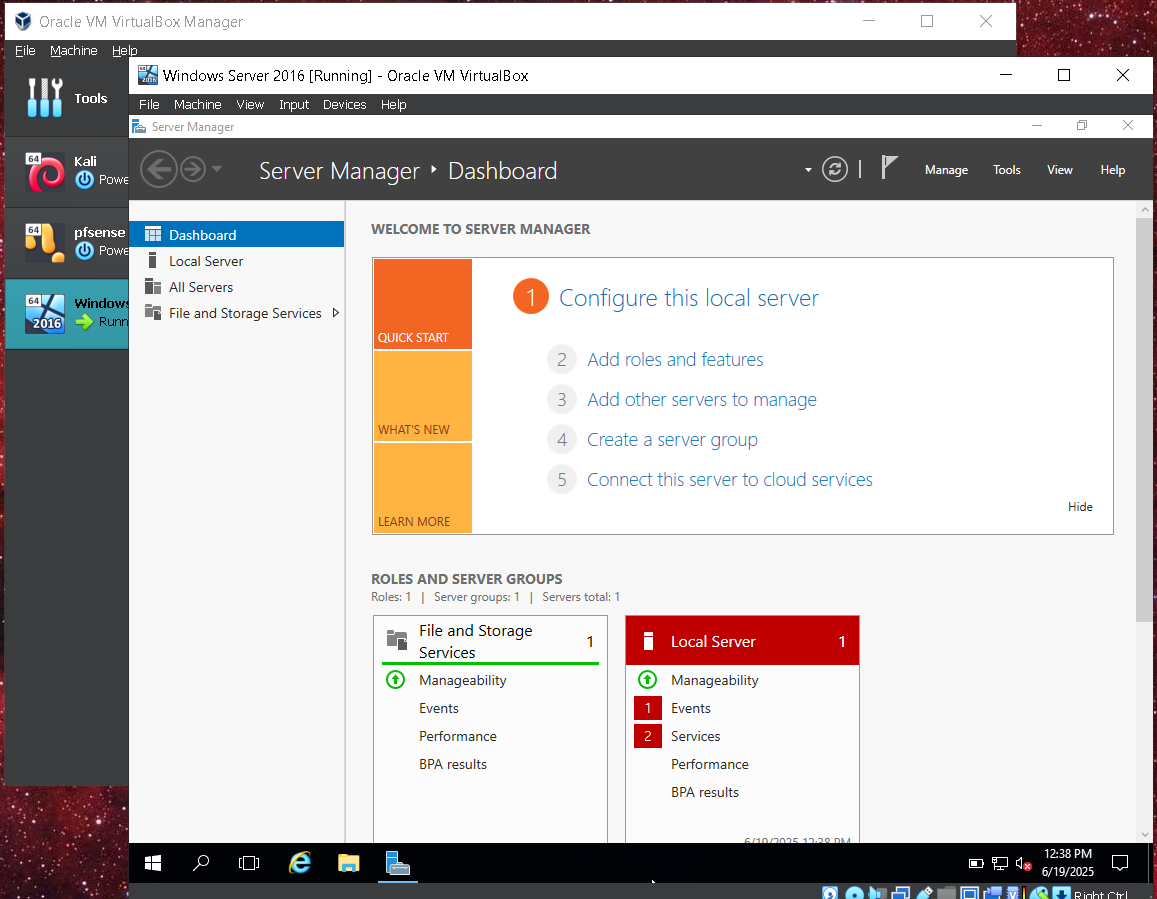The width and height of the screenshot is (1157, 899).
Task: Open the Tools menu in Server Manager header
Action: 1006,170
